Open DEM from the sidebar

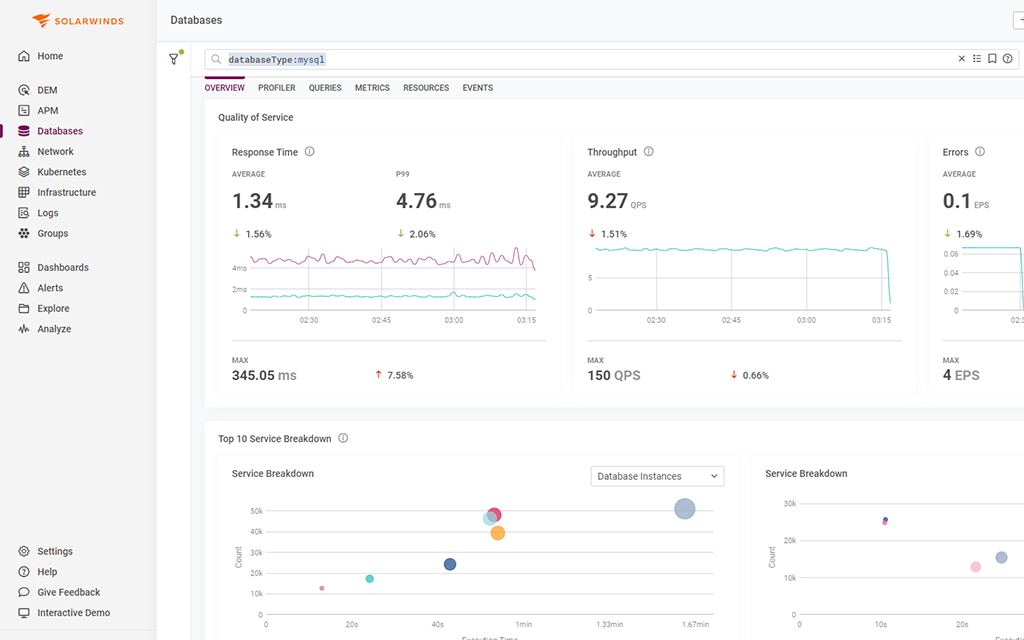tap(48, 89)
